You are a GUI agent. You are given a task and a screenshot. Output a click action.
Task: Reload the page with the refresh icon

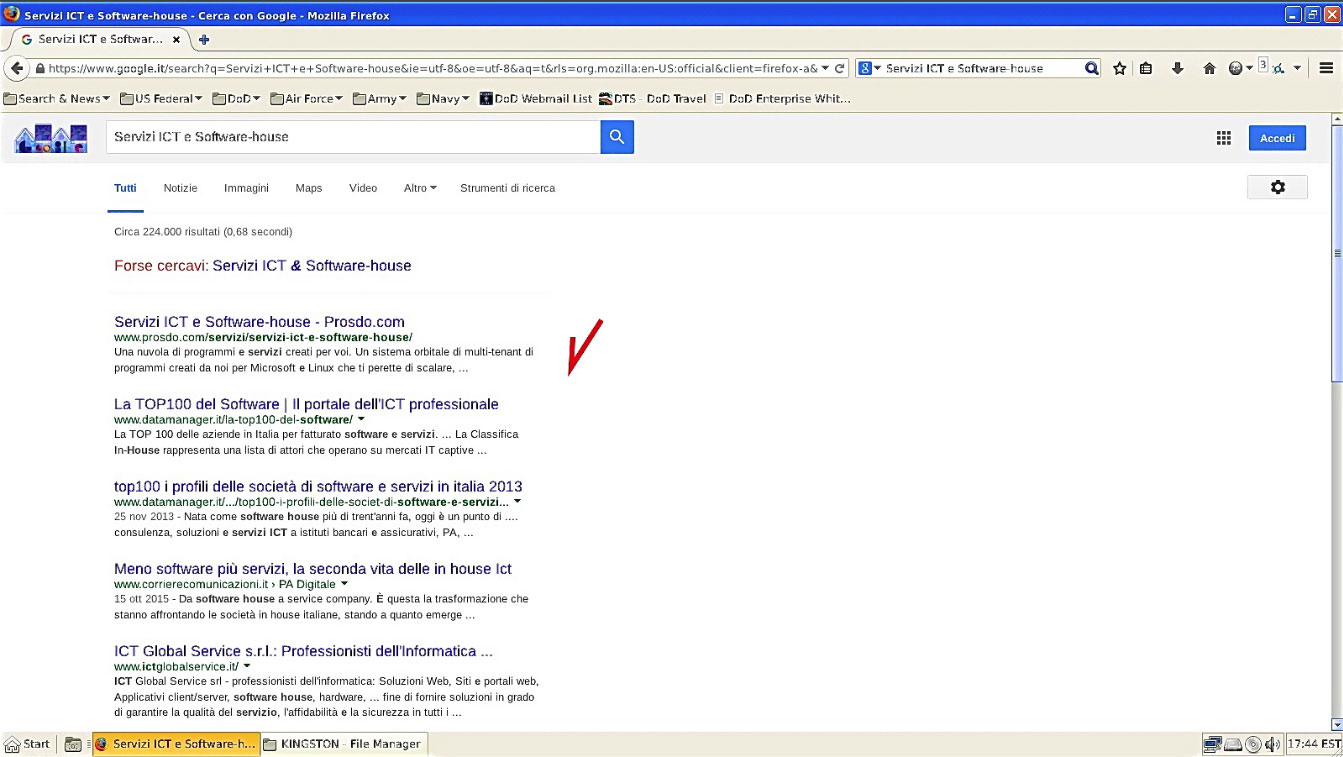pyautogui.click(x=840, y=68)
